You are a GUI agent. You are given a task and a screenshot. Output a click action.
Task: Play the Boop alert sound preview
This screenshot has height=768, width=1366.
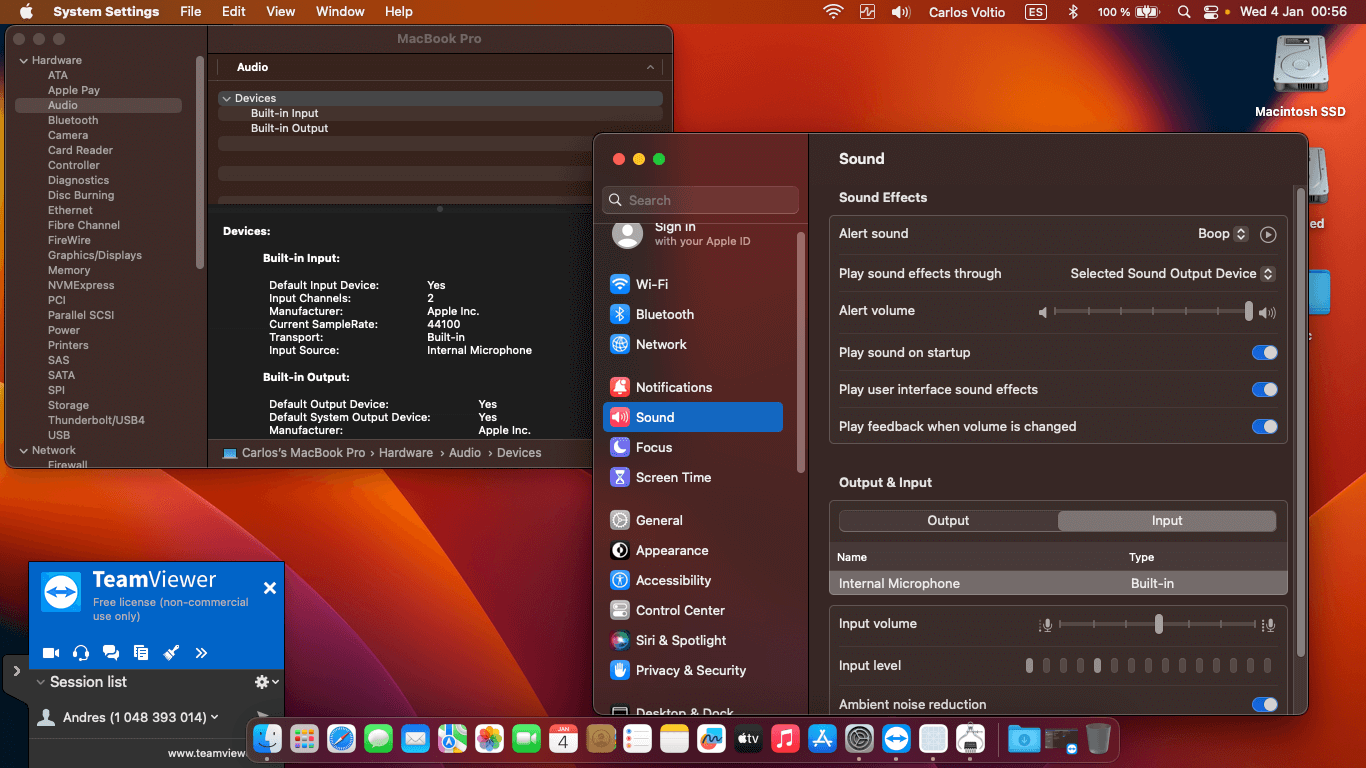pyautogui.click(x=1268, y=234)
